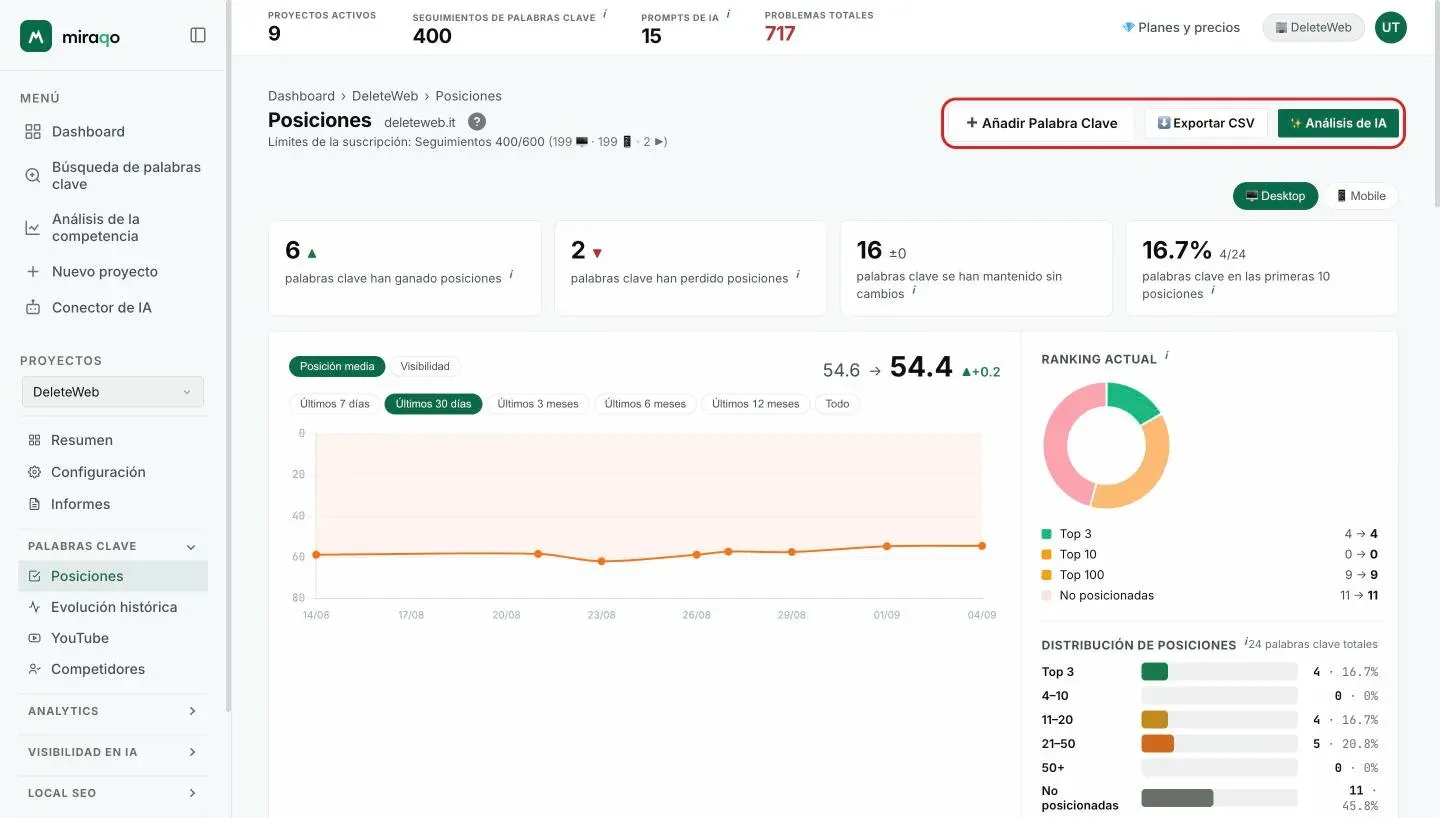Screen dimensions: 1440x818
Task: Collapse the Palabras Clave section
Action: pos(191,547)
